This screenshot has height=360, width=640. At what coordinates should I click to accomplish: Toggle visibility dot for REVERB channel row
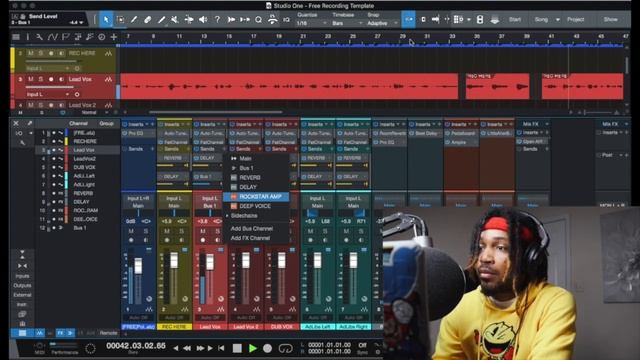(x=53, y=193)
